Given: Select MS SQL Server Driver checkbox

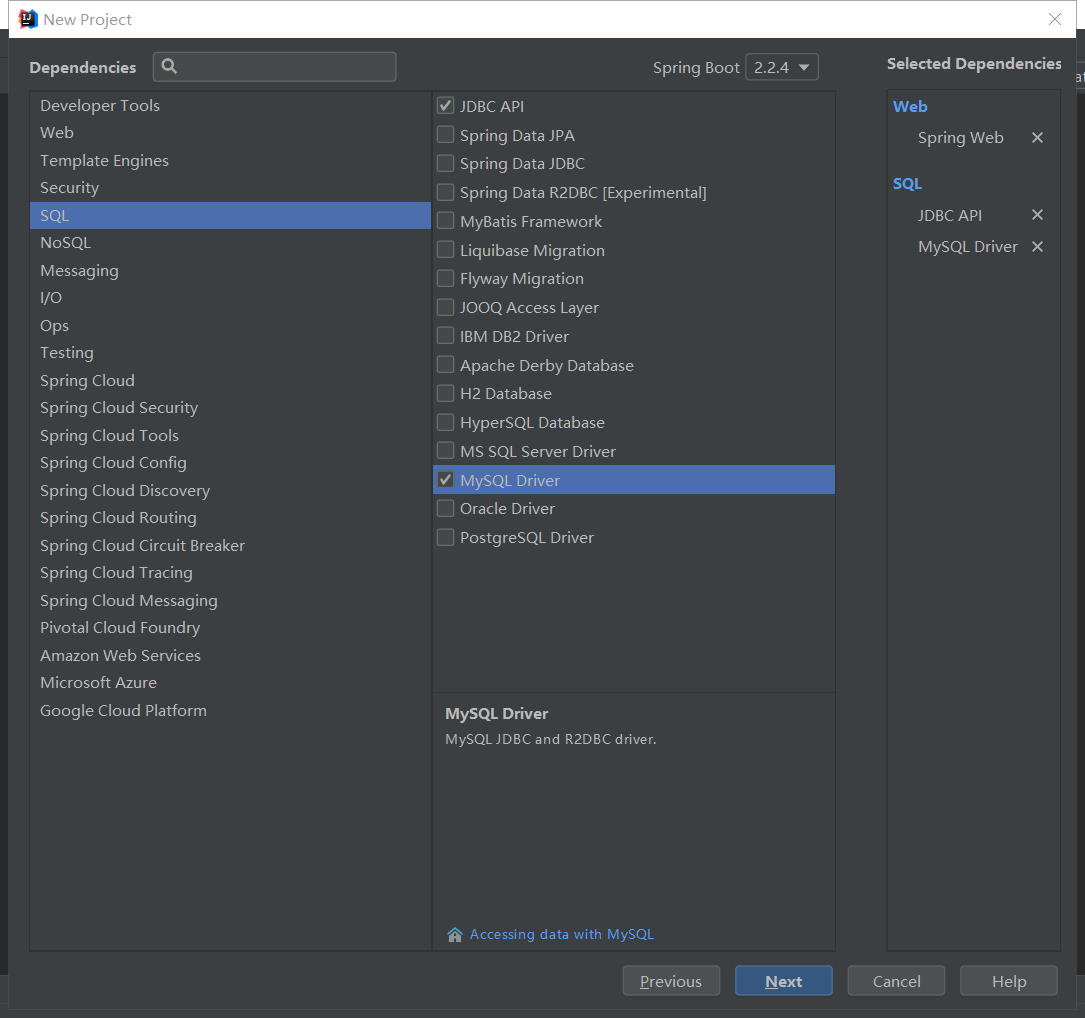Looking at the screenshot, I should tap(445, 451).
